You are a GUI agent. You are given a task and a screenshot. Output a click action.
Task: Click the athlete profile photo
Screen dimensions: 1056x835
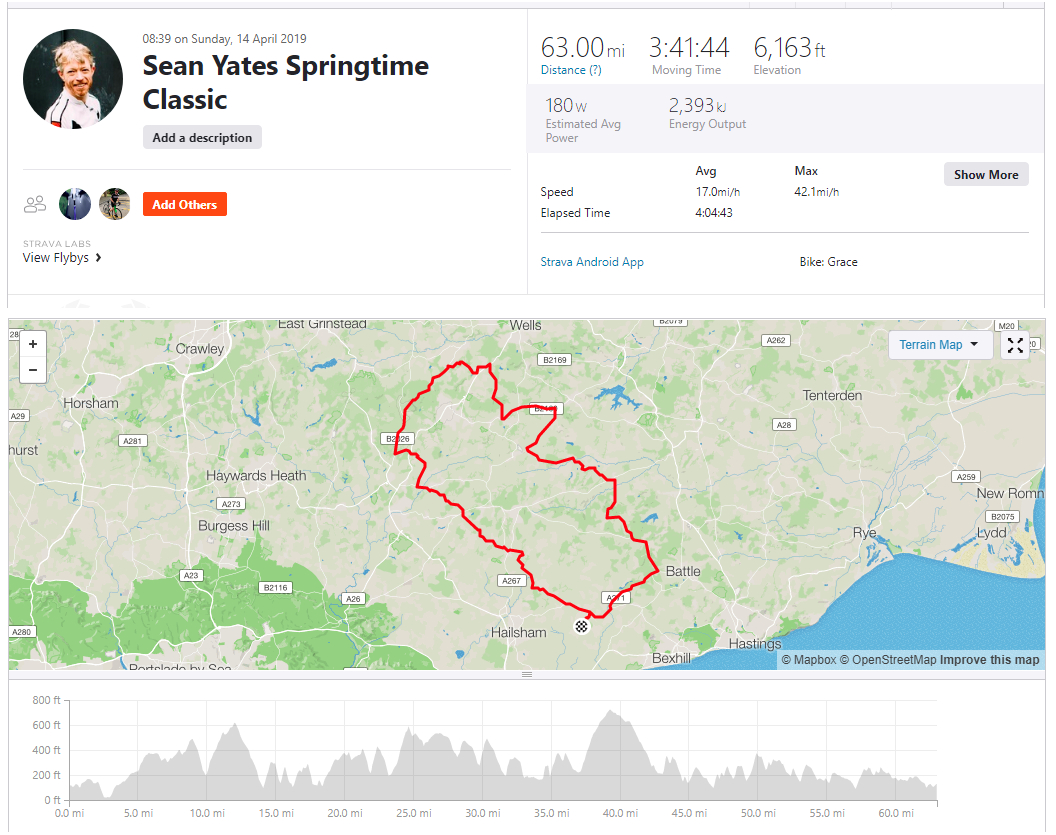tap(73, 78)
